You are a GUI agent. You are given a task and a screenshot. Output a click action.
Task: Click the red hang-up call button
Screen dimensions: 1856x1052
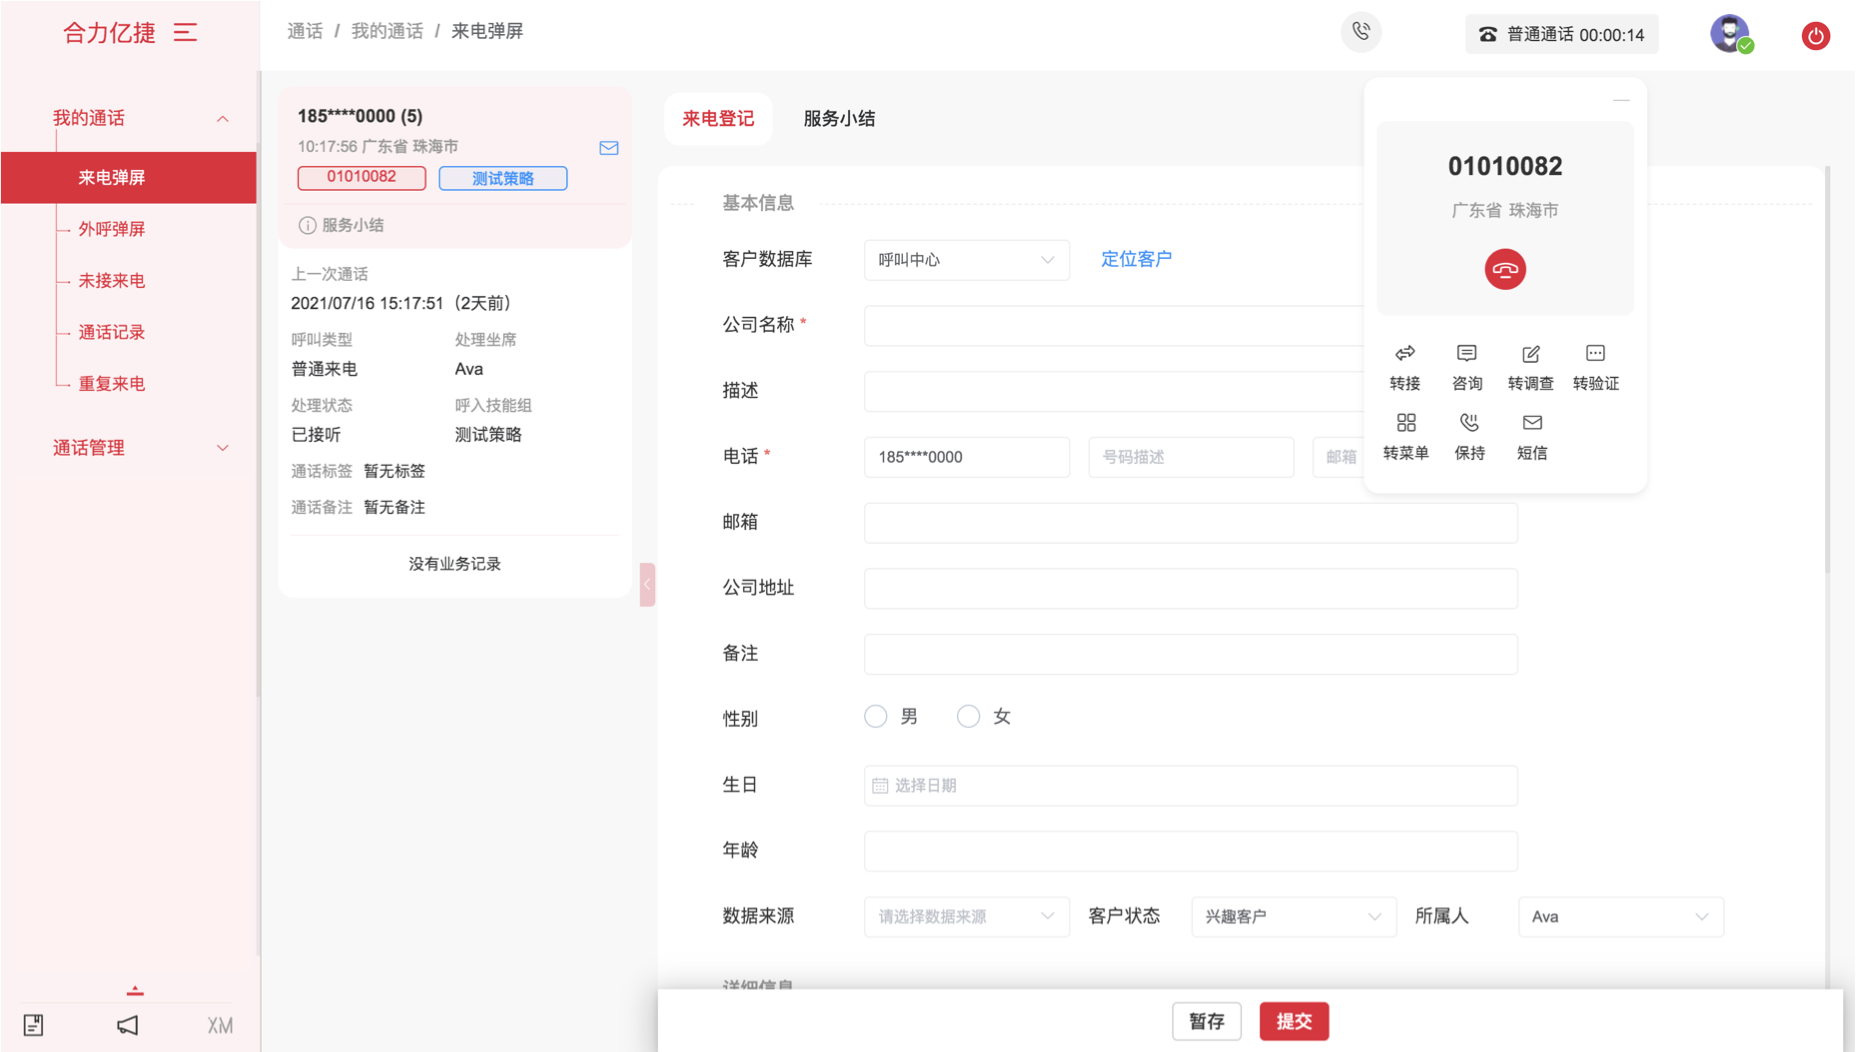1504,269
